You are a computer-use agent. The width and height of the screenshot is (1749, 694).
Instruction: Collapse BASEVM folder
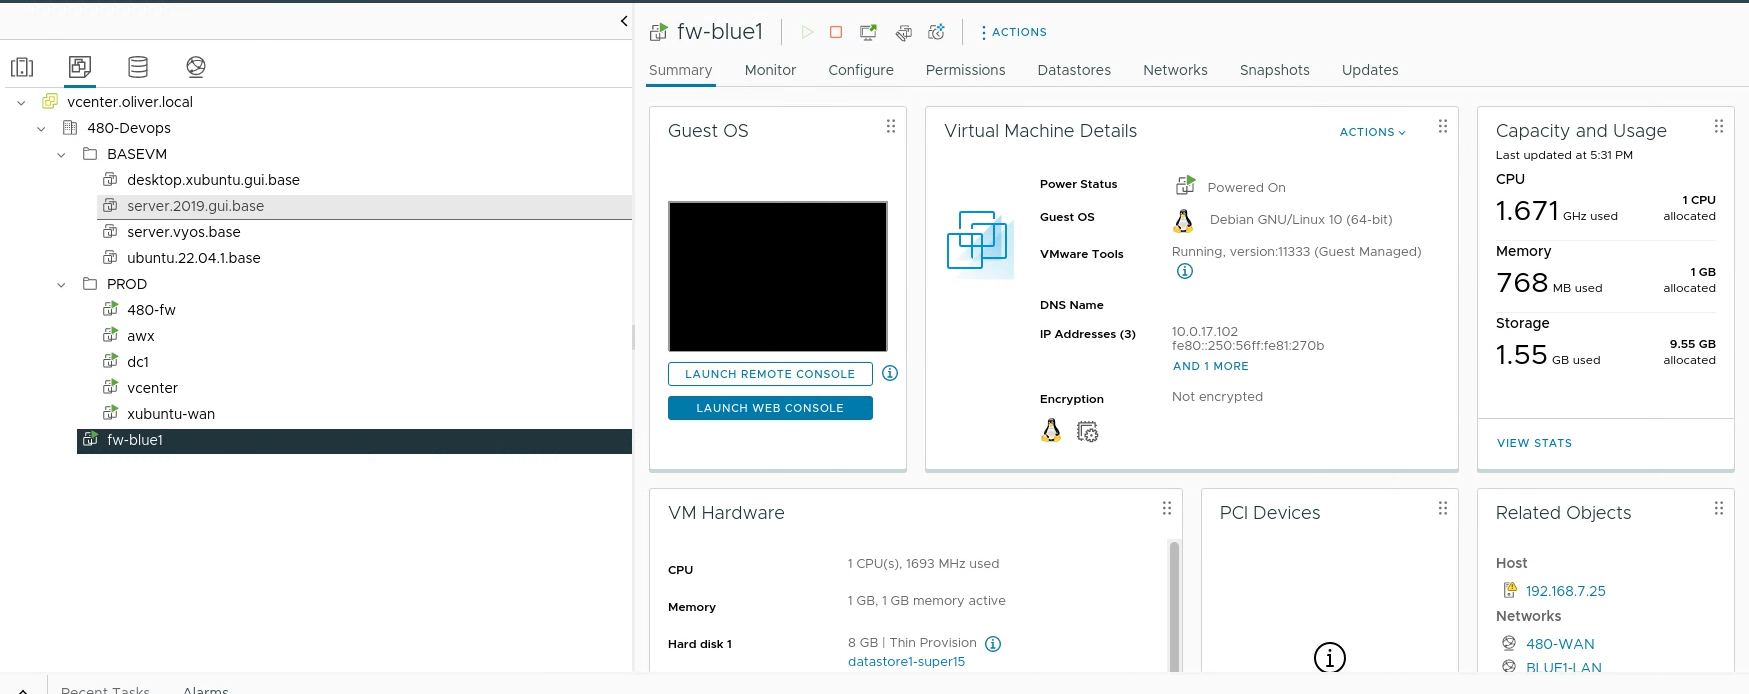pyautogui.click(x=61, y=154)
